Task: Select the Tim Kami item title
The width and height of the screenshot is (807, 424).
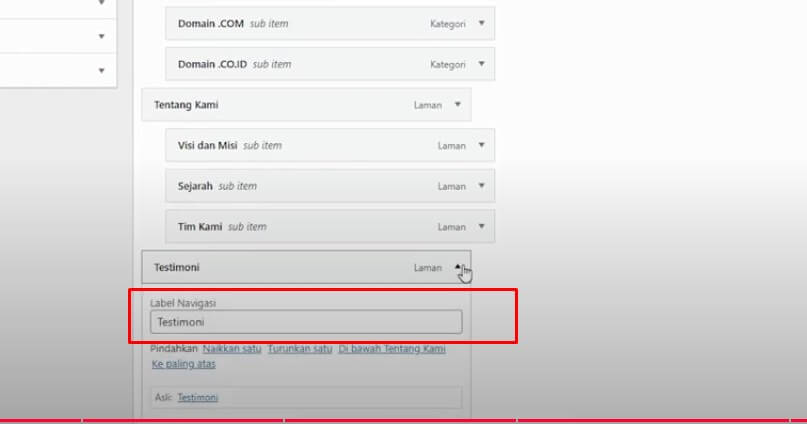Action: pyautogui.click(x=200, y=227)
